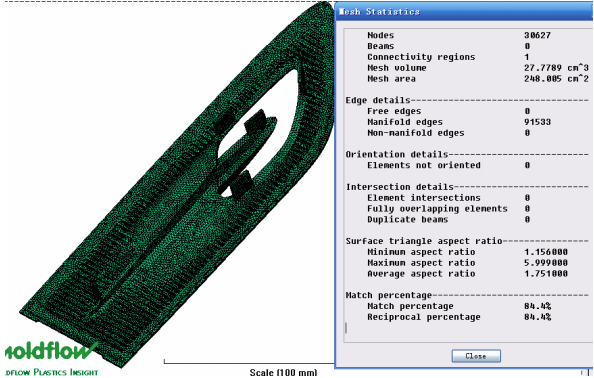Select the Maximum aspect ratio value 5.999000
This screenshot has height=378, width=594.
546,263
